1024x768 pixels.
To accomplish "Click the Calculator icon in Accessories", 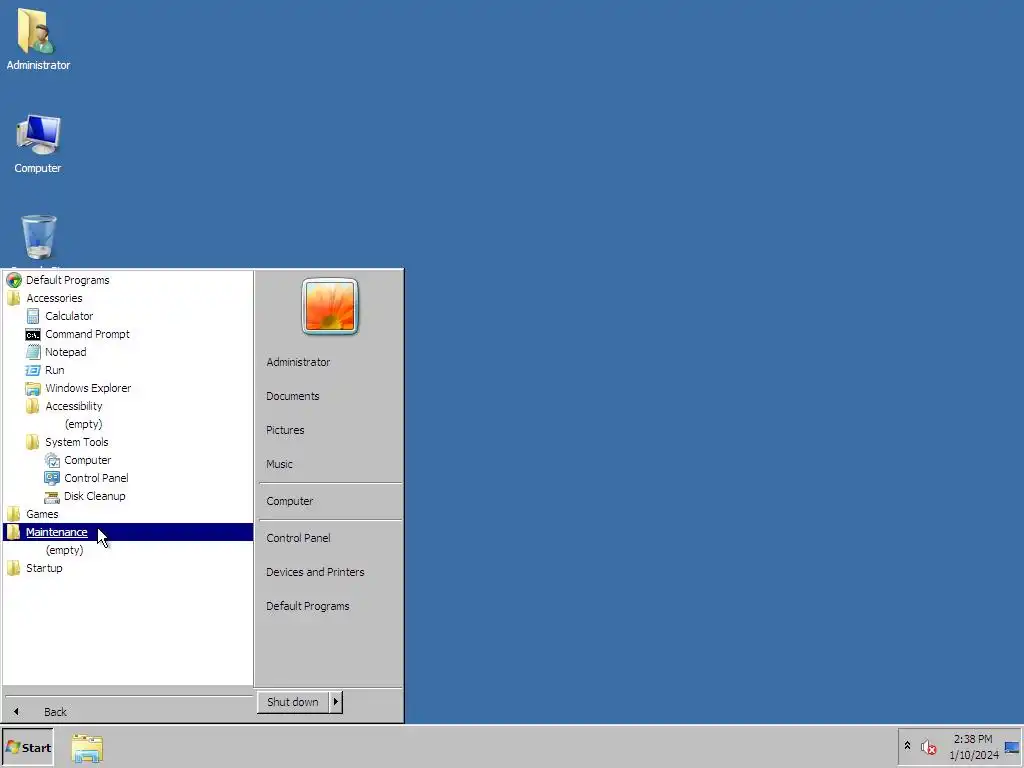I will coord(33,316).
